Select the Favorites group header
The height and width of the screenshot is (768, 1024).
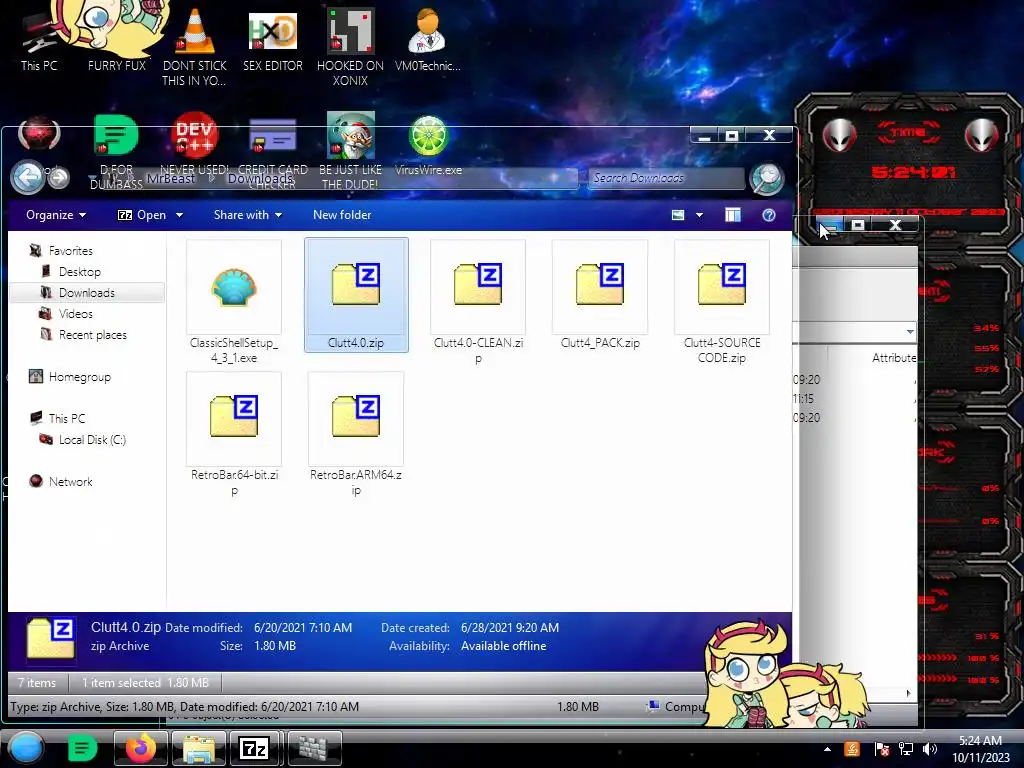71,251
